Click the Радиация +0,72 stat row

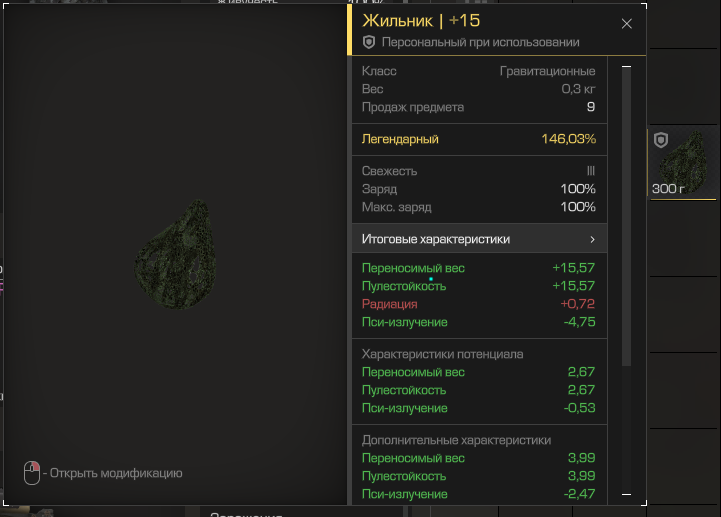pos(478,304)
